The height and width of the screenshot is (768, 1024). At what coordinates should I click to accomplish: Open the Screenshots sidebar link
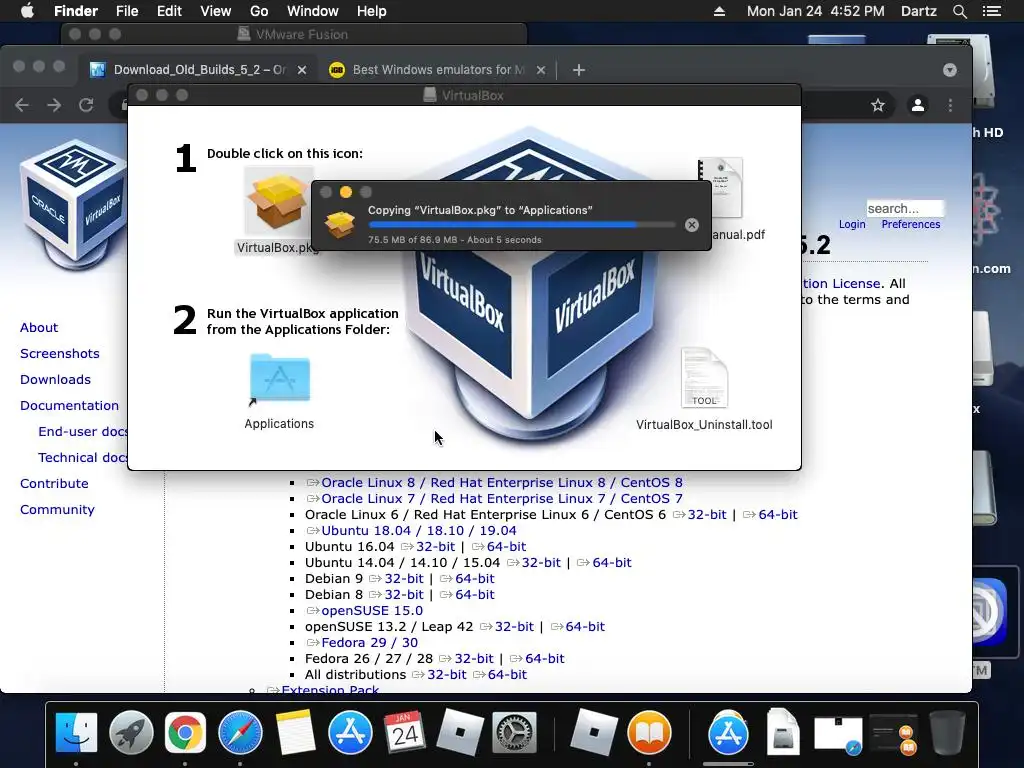[x=59, y=354]
